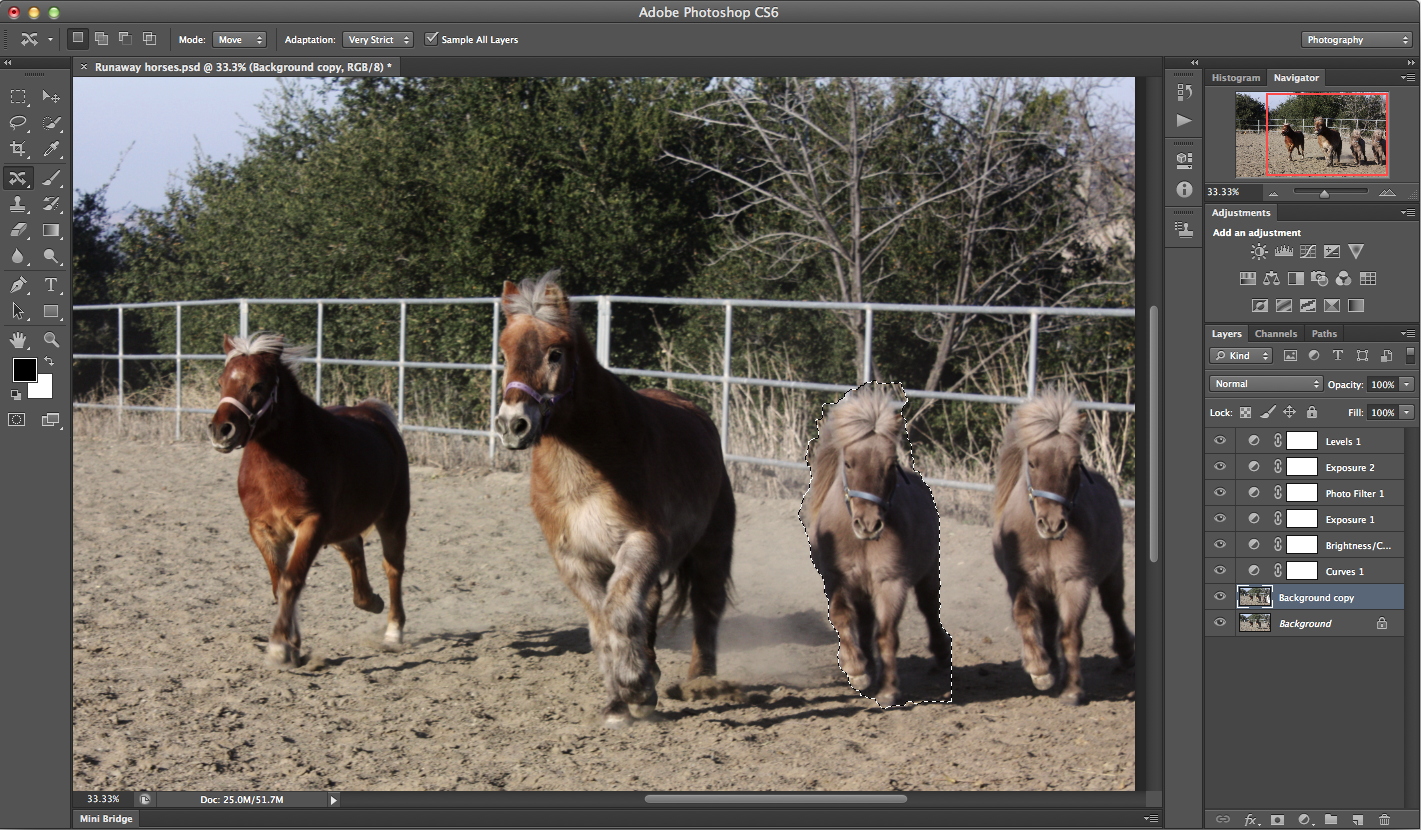Viewport: 1421px width, 830px height.
Task: Hide the Levels 1 layer
Action: [x=1219, y=441]
